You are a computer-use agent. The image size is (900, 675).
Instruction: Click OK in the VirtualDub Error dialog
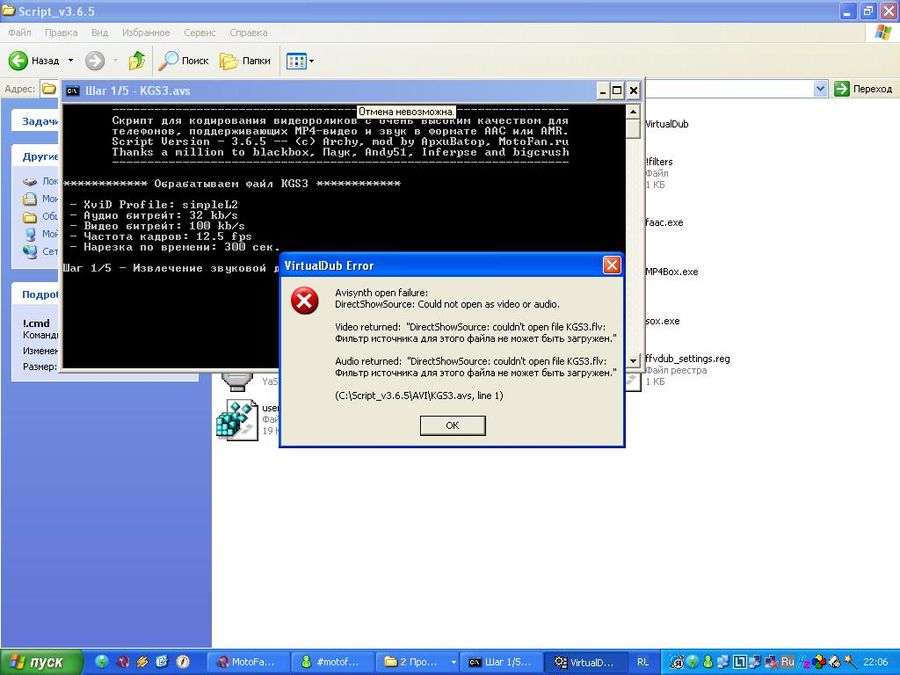pyautogui.click(x=452, y=425)
